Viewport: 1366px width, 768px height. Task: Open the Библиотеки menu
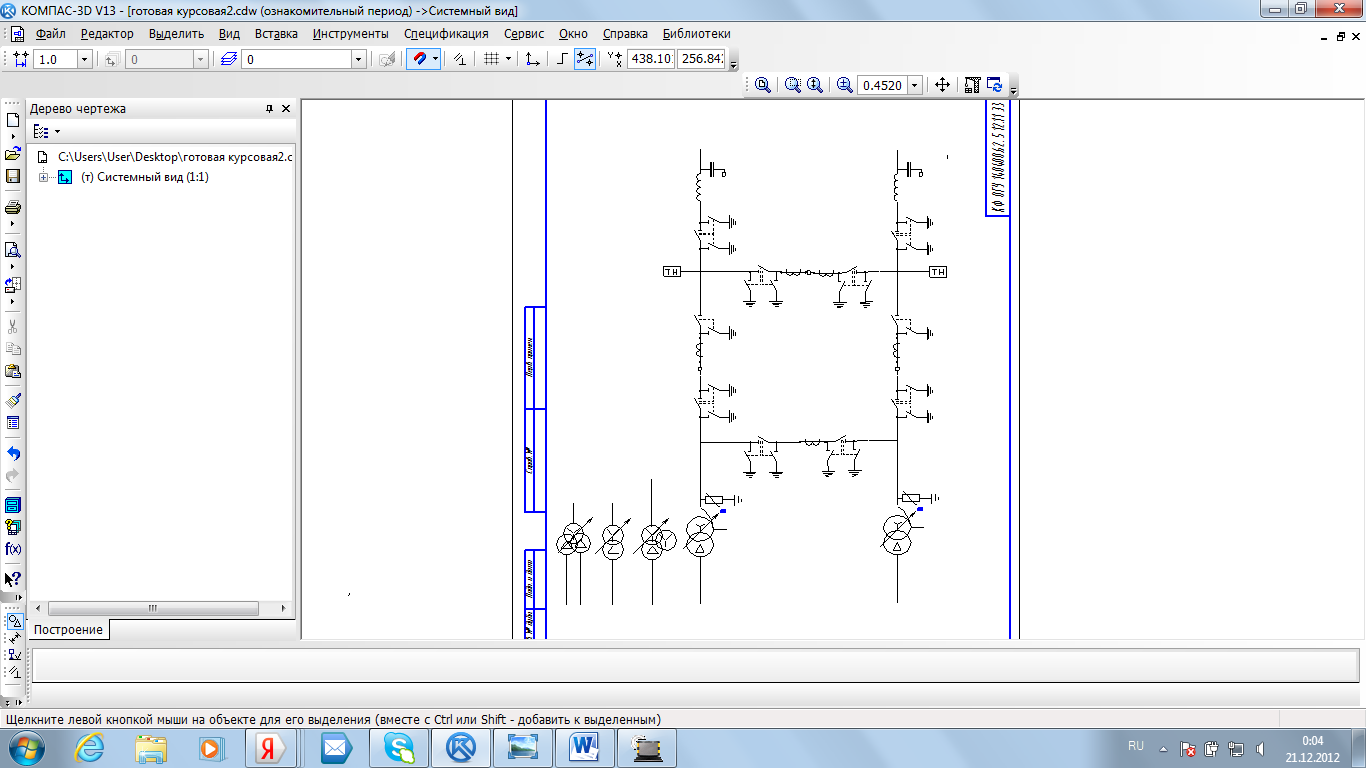(x=696, y=34)
